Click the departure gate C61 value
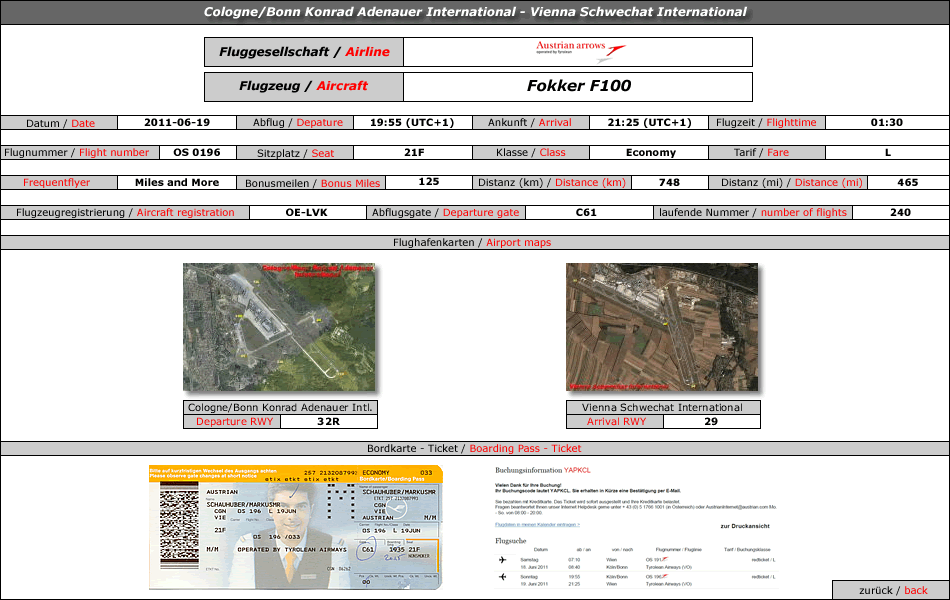Viewport: 950px width, 600px height. click(586, 212)
